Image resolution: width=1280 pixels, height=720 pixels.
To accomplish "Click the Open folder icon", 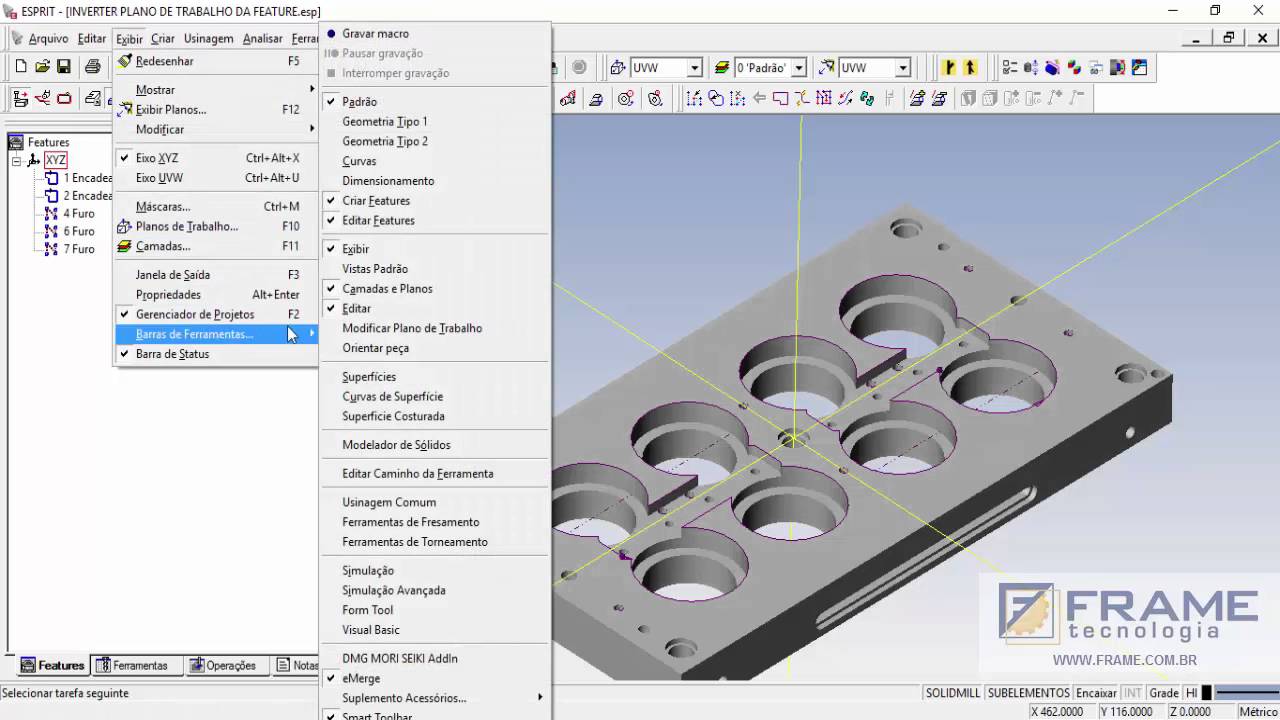I will pos(42,67).
